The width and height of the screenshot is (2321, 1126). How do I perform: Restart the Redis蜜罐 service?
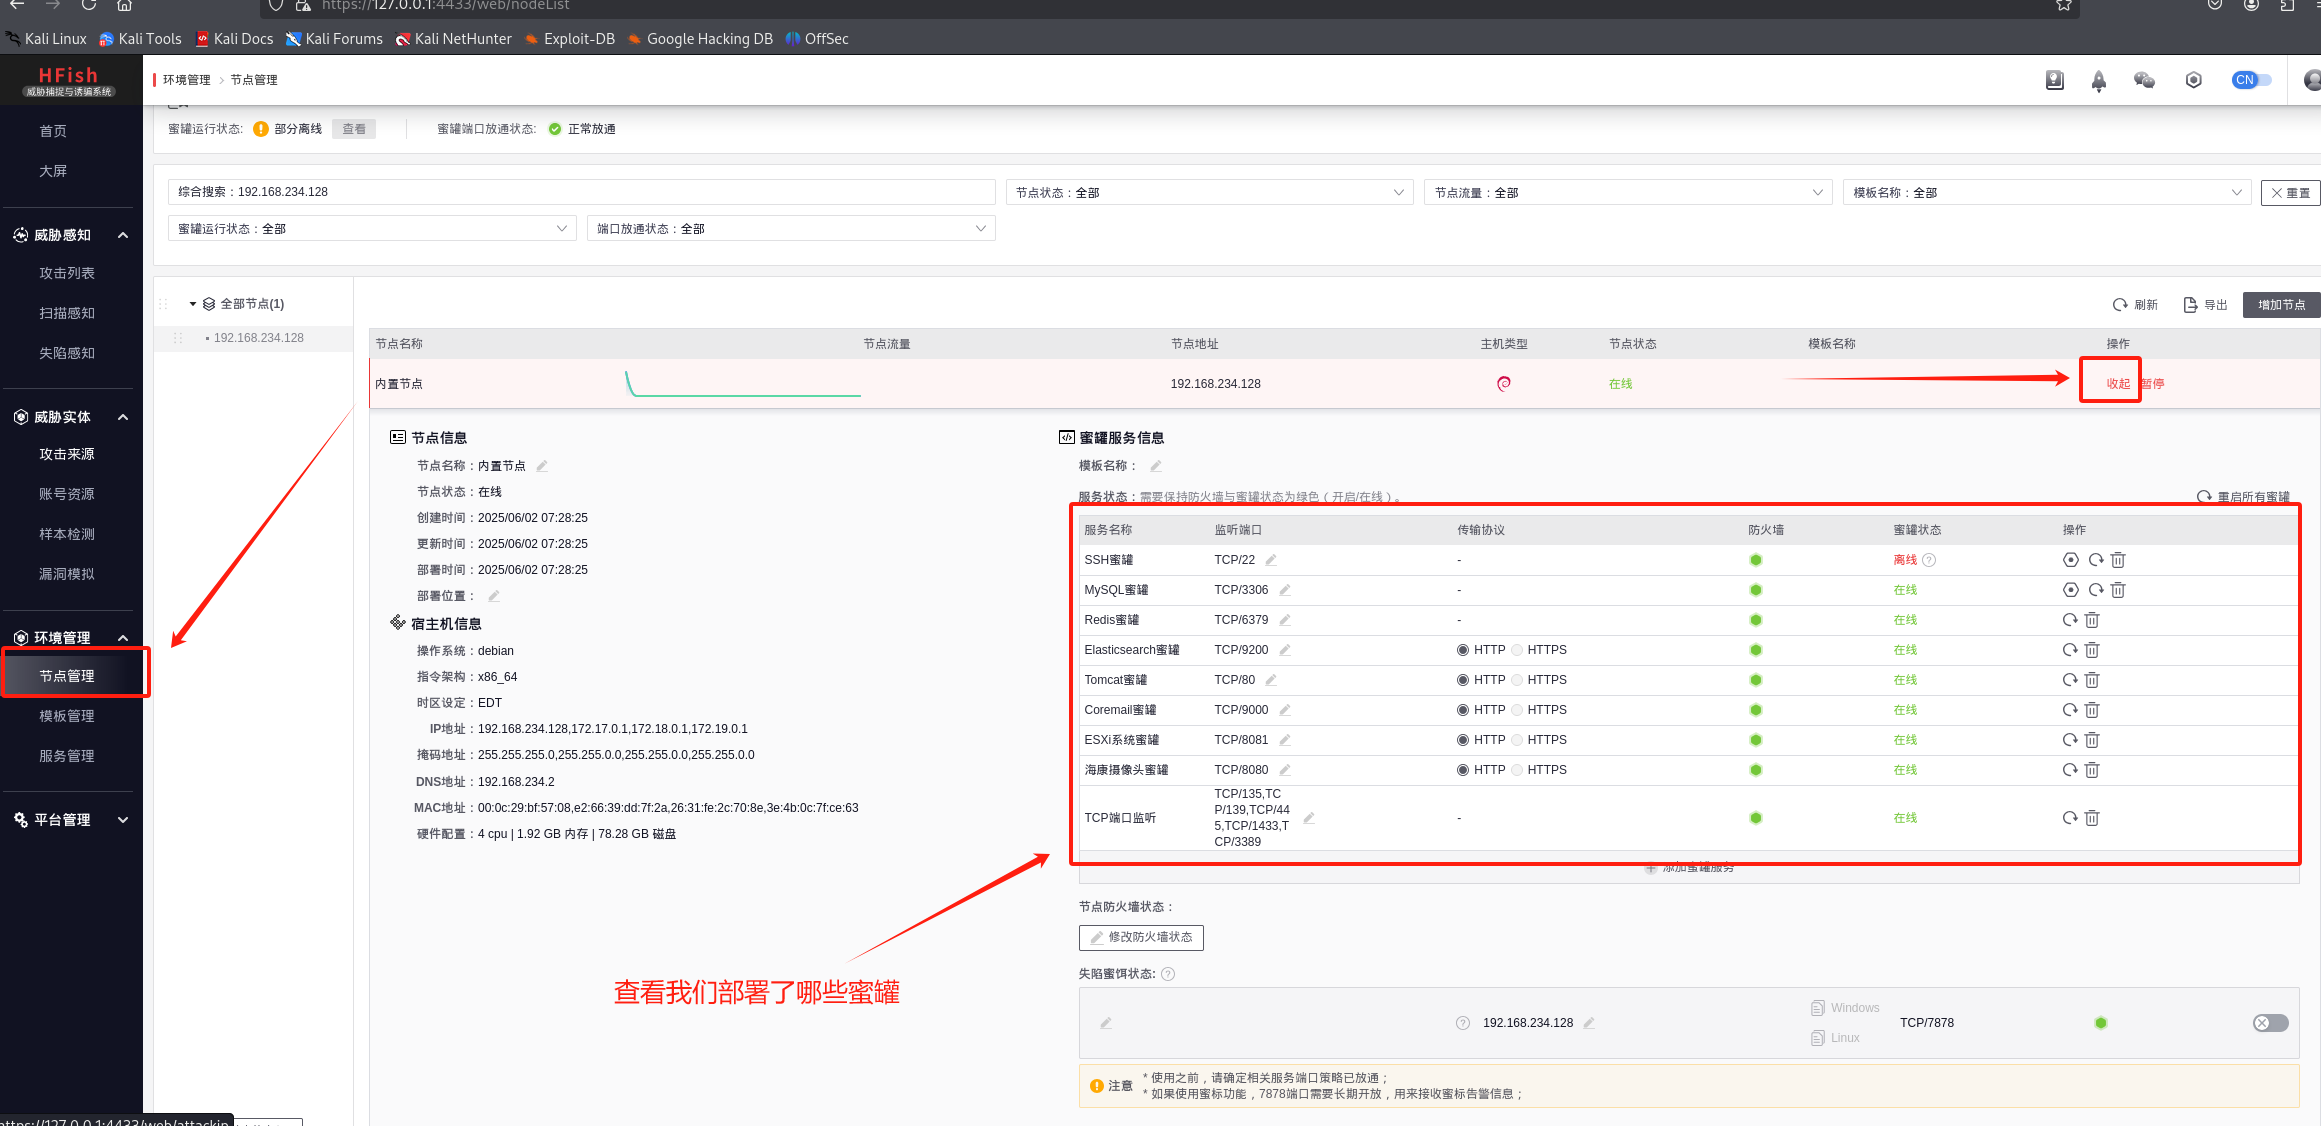point(2070,620)
